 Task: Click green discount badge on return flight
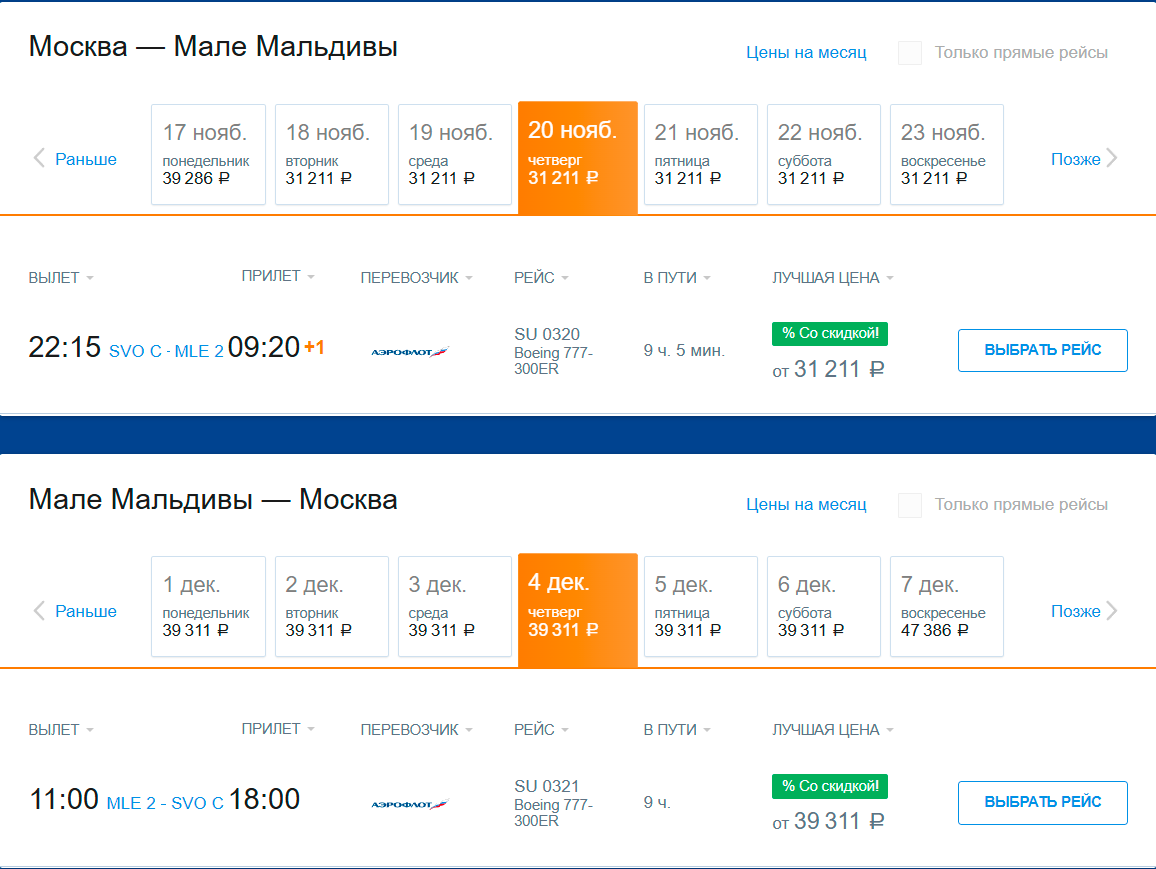coord(830,786)
